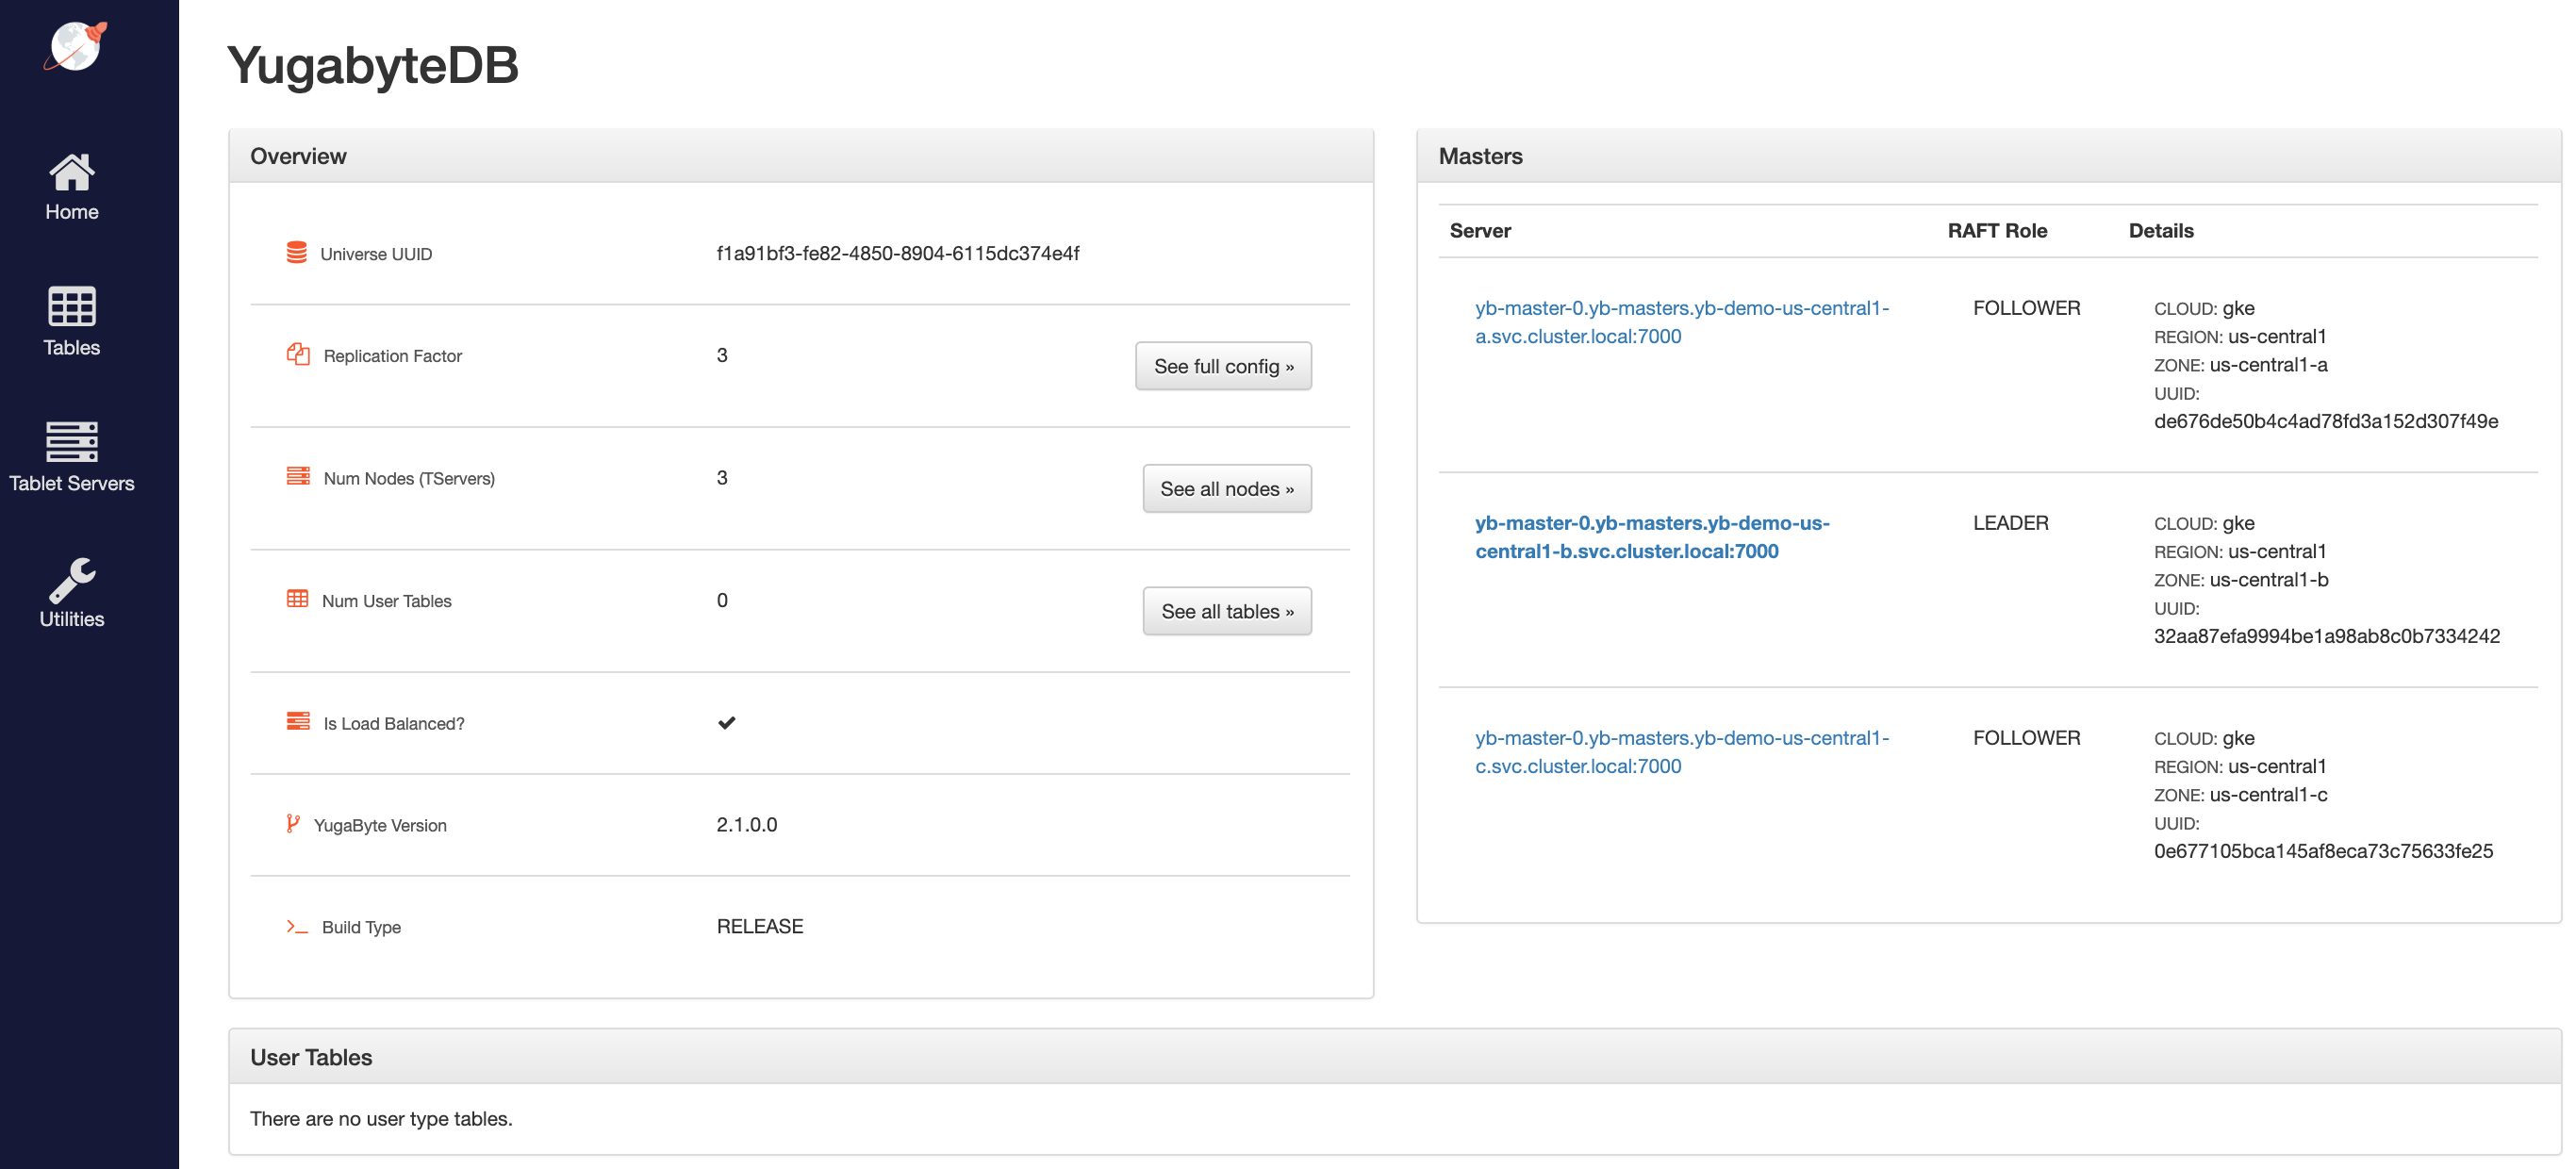The height and width of the screenshot is (1169, 2576).
Task: Click the Num Nodes server icon
Action: [x=298, y=476]
